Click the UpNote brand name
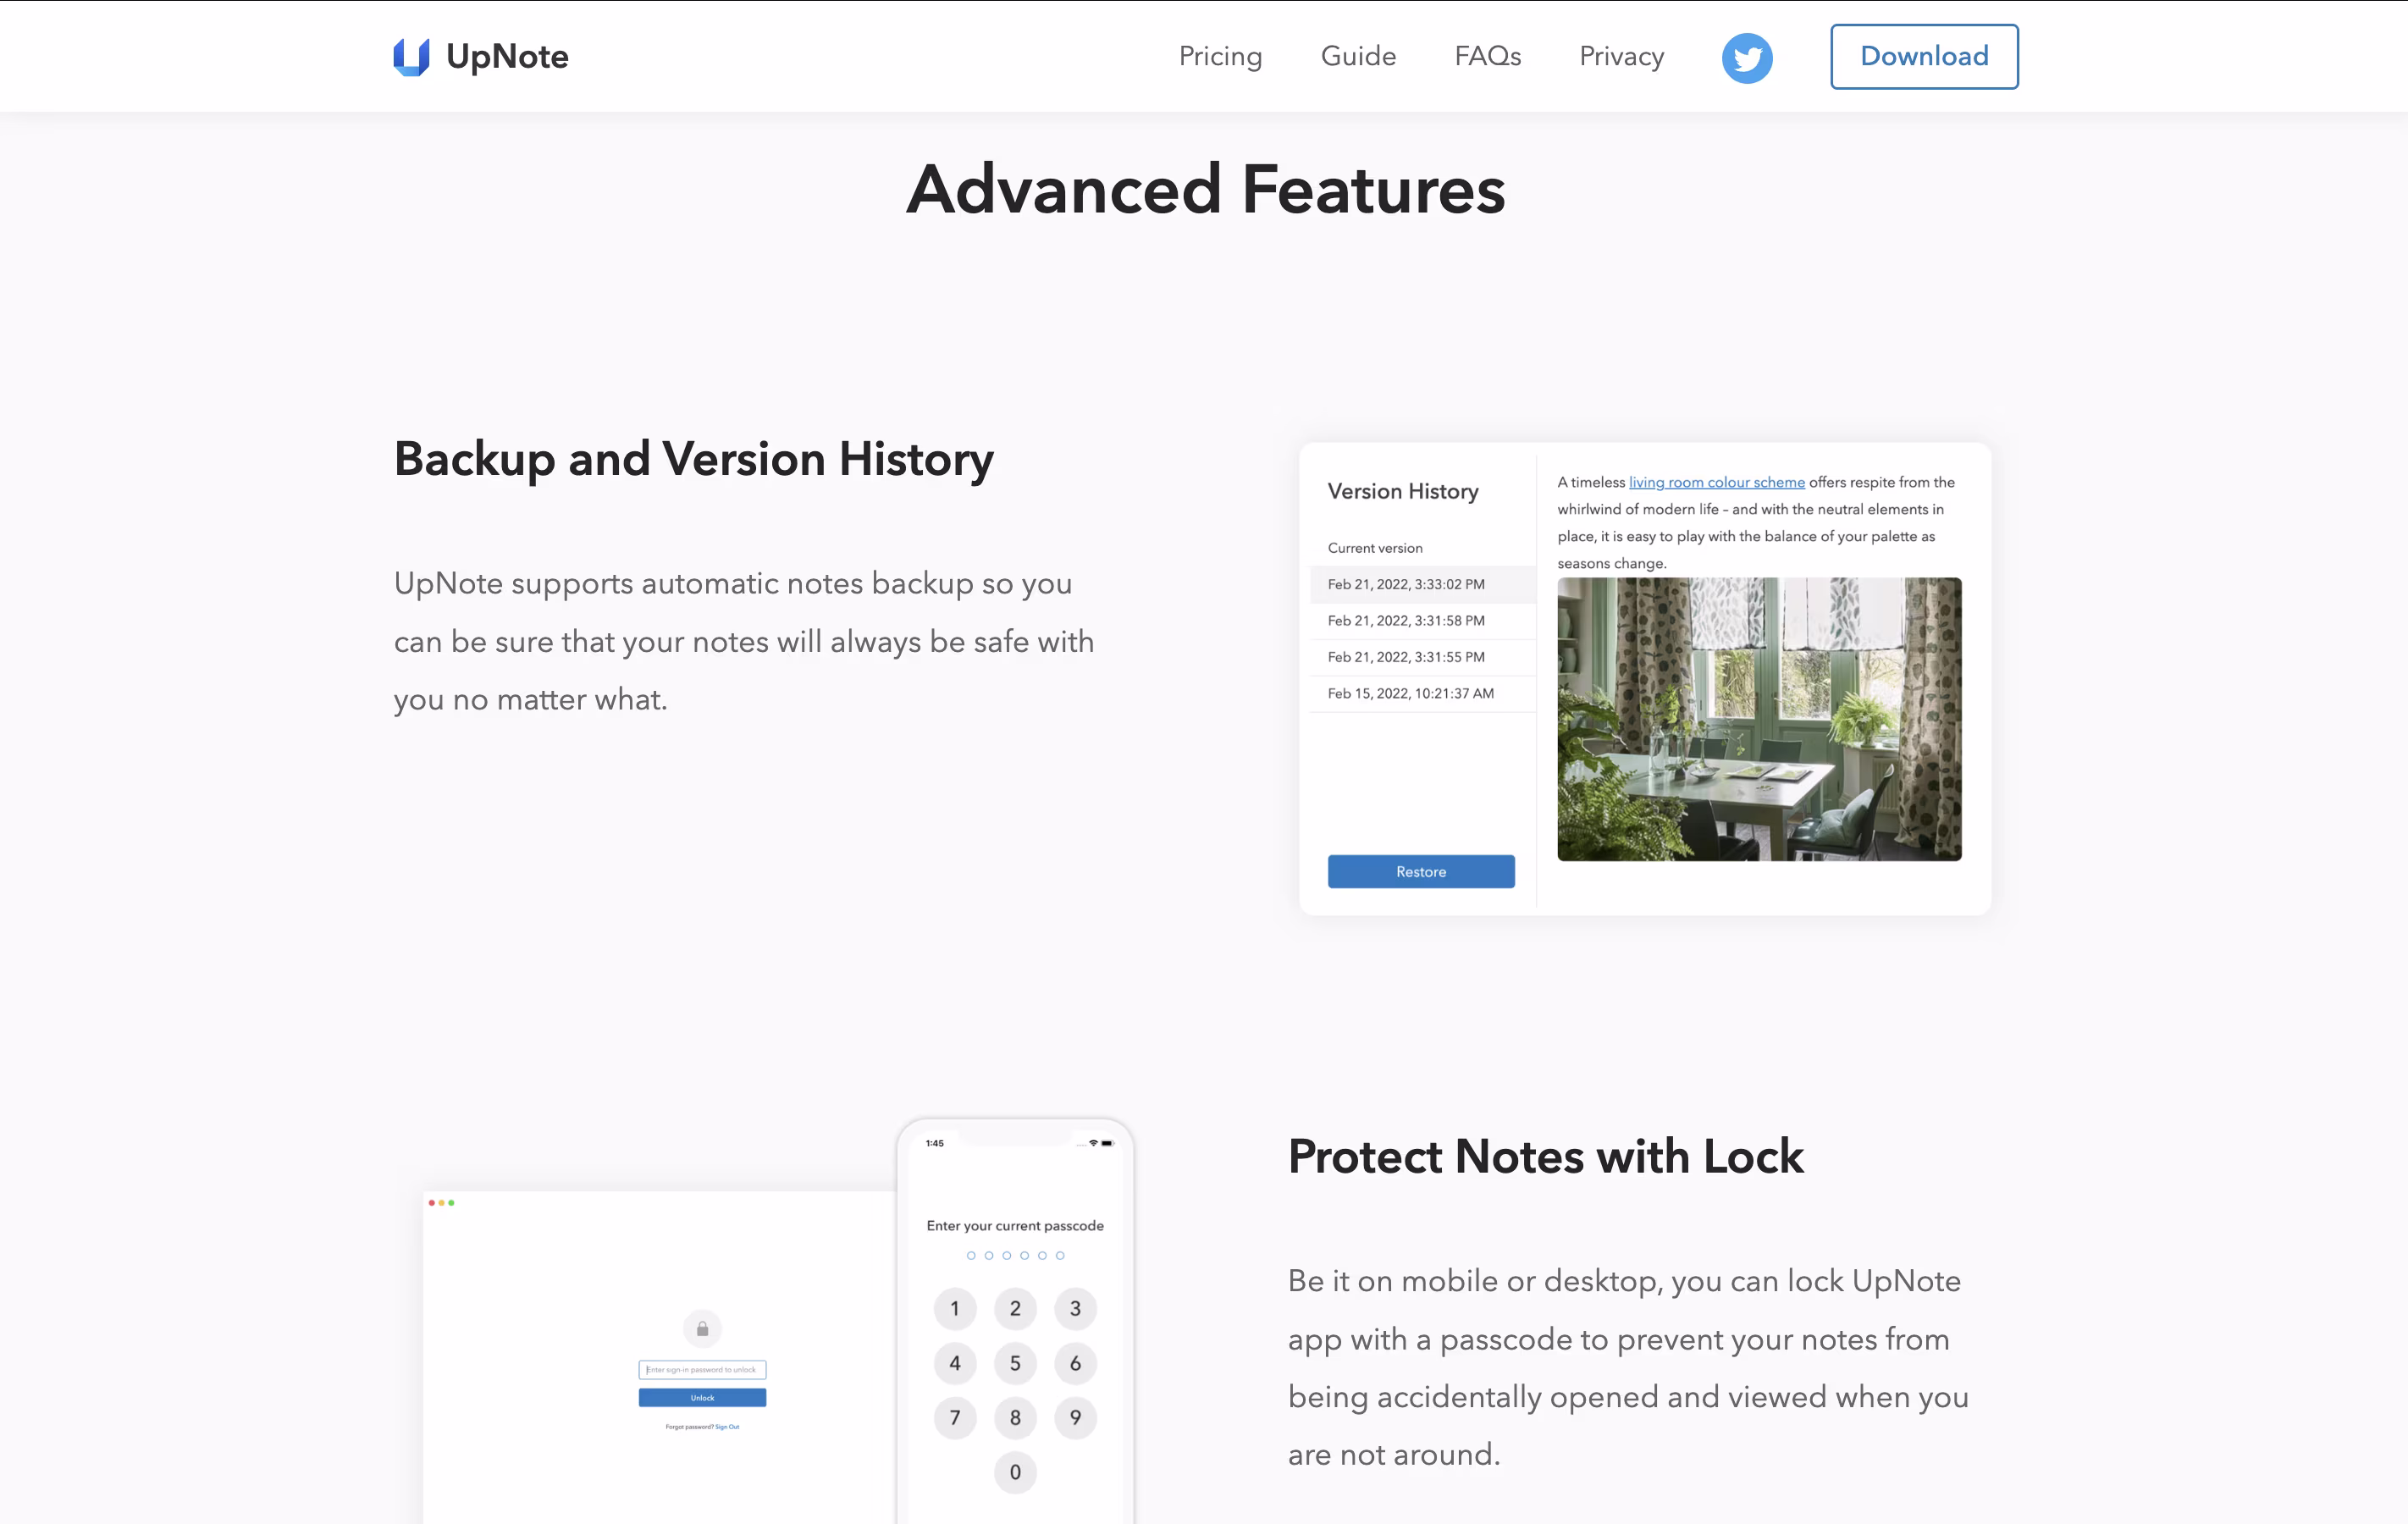This screenshot has width=2408, height=1524. (x=507, y=57)
